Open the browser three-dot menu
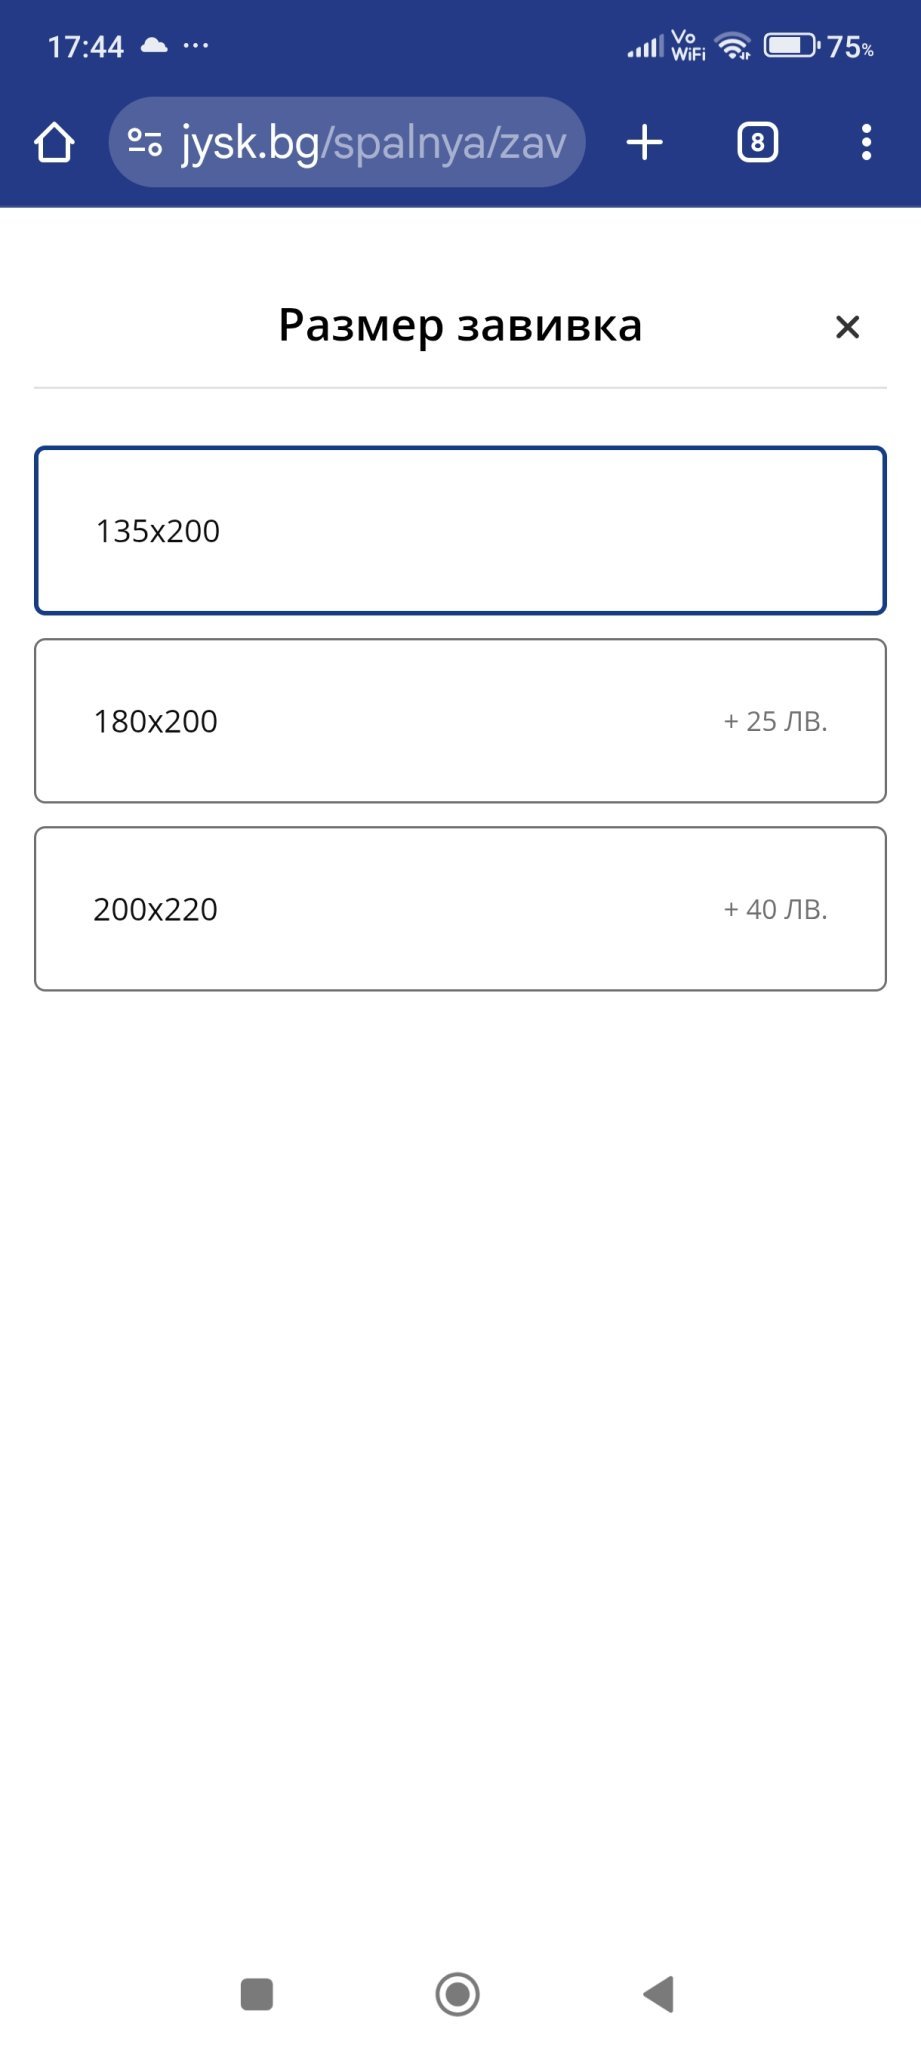921x2048 pixels. pos(866,143)
